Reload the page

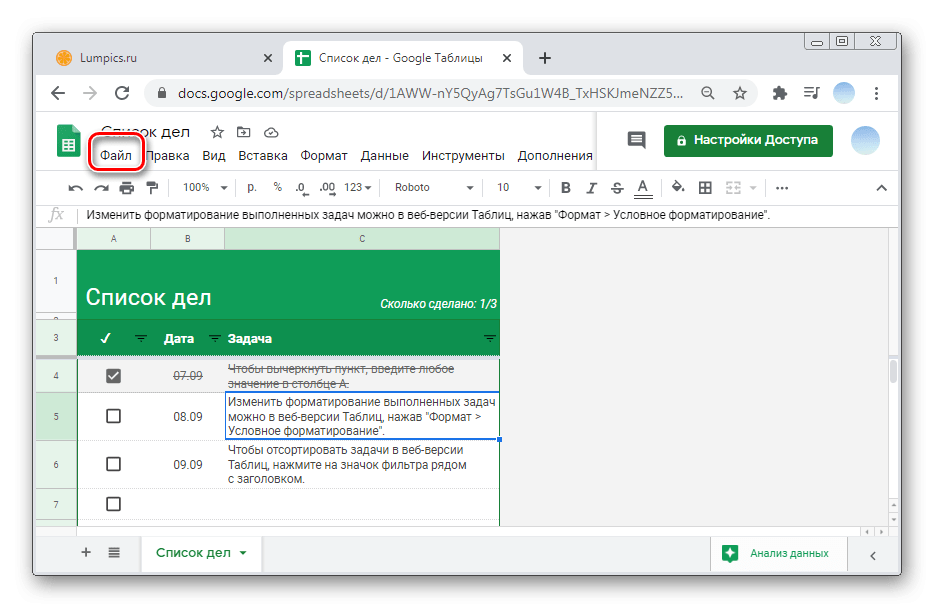click(x=122, y=93)
